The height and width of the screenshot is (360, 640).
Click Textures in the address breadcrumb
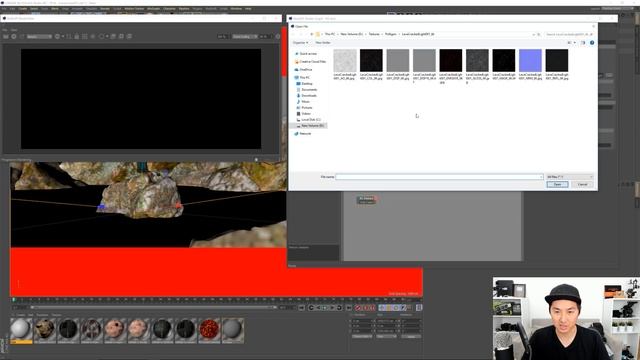[374, 34]
